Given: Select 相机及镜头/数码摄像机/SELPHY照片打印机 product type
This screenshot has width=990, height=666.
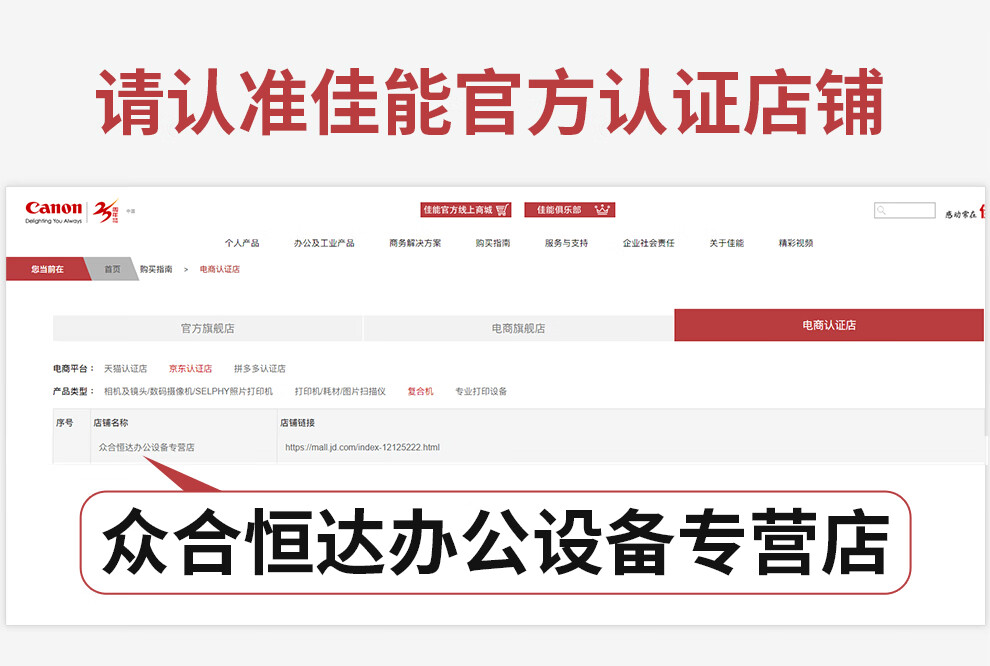Looking at the screenshot, I should pyautogui.click(x=188, y=391).
